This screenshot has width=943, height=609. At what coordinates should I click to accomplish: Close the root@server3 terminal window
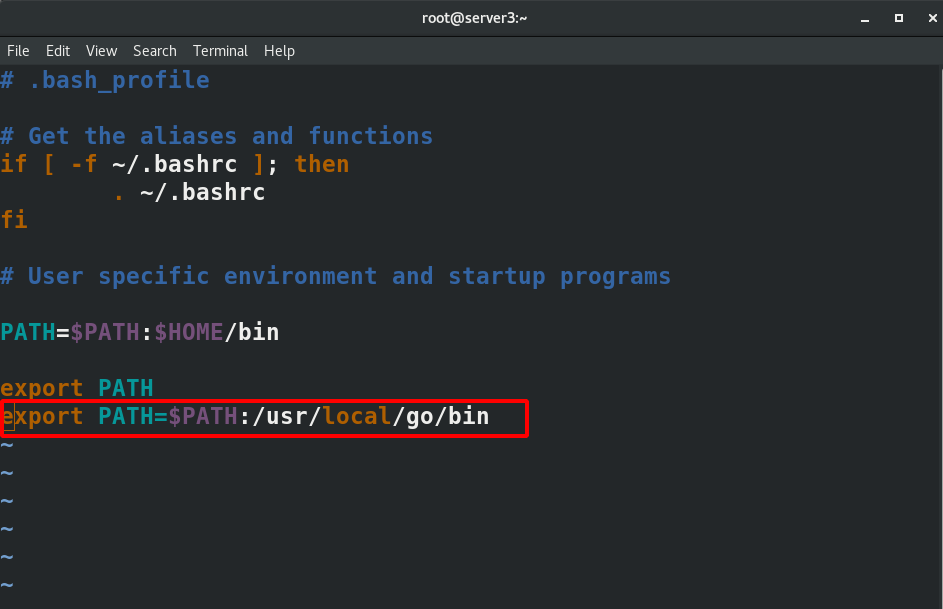point(932,18)
